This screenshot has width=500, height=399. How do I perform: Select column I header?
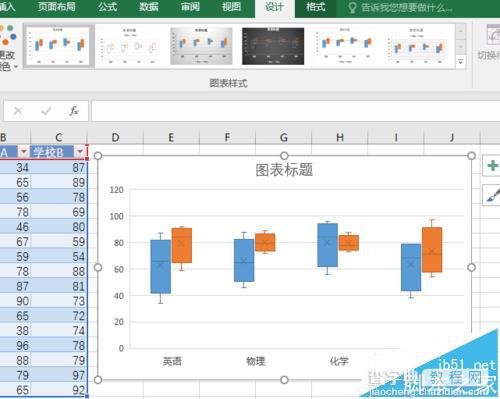[x=396, y=137]
